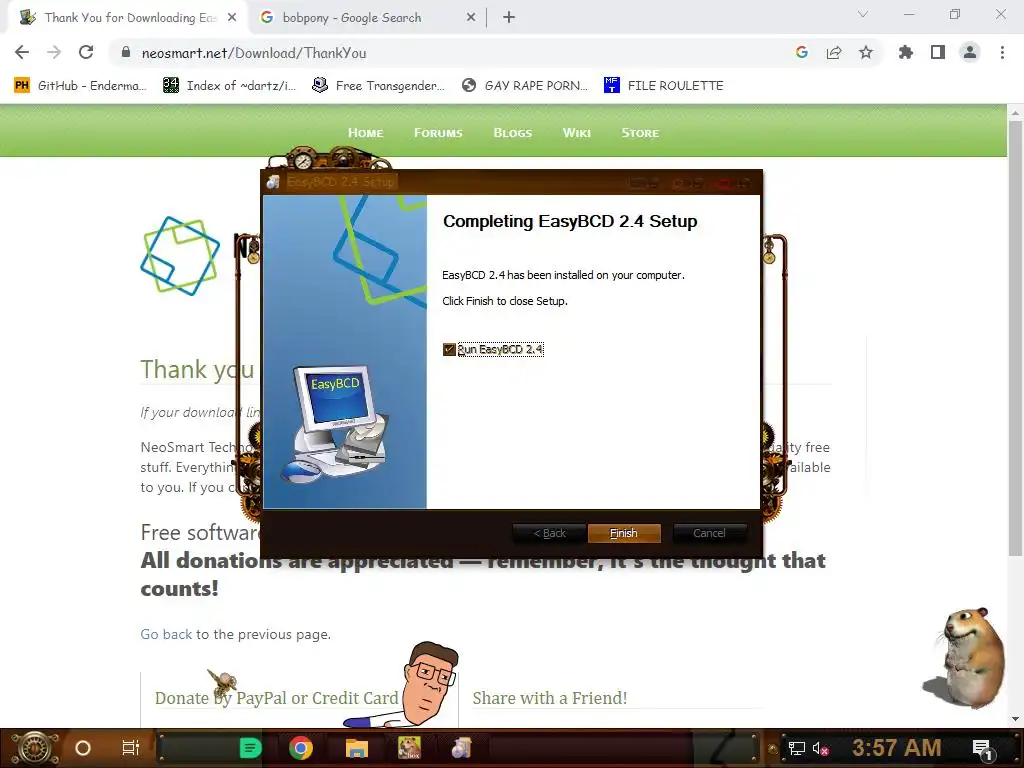Open Cortana search circle in taskbar
This screenshot has width=1024, height=768.
82,748
